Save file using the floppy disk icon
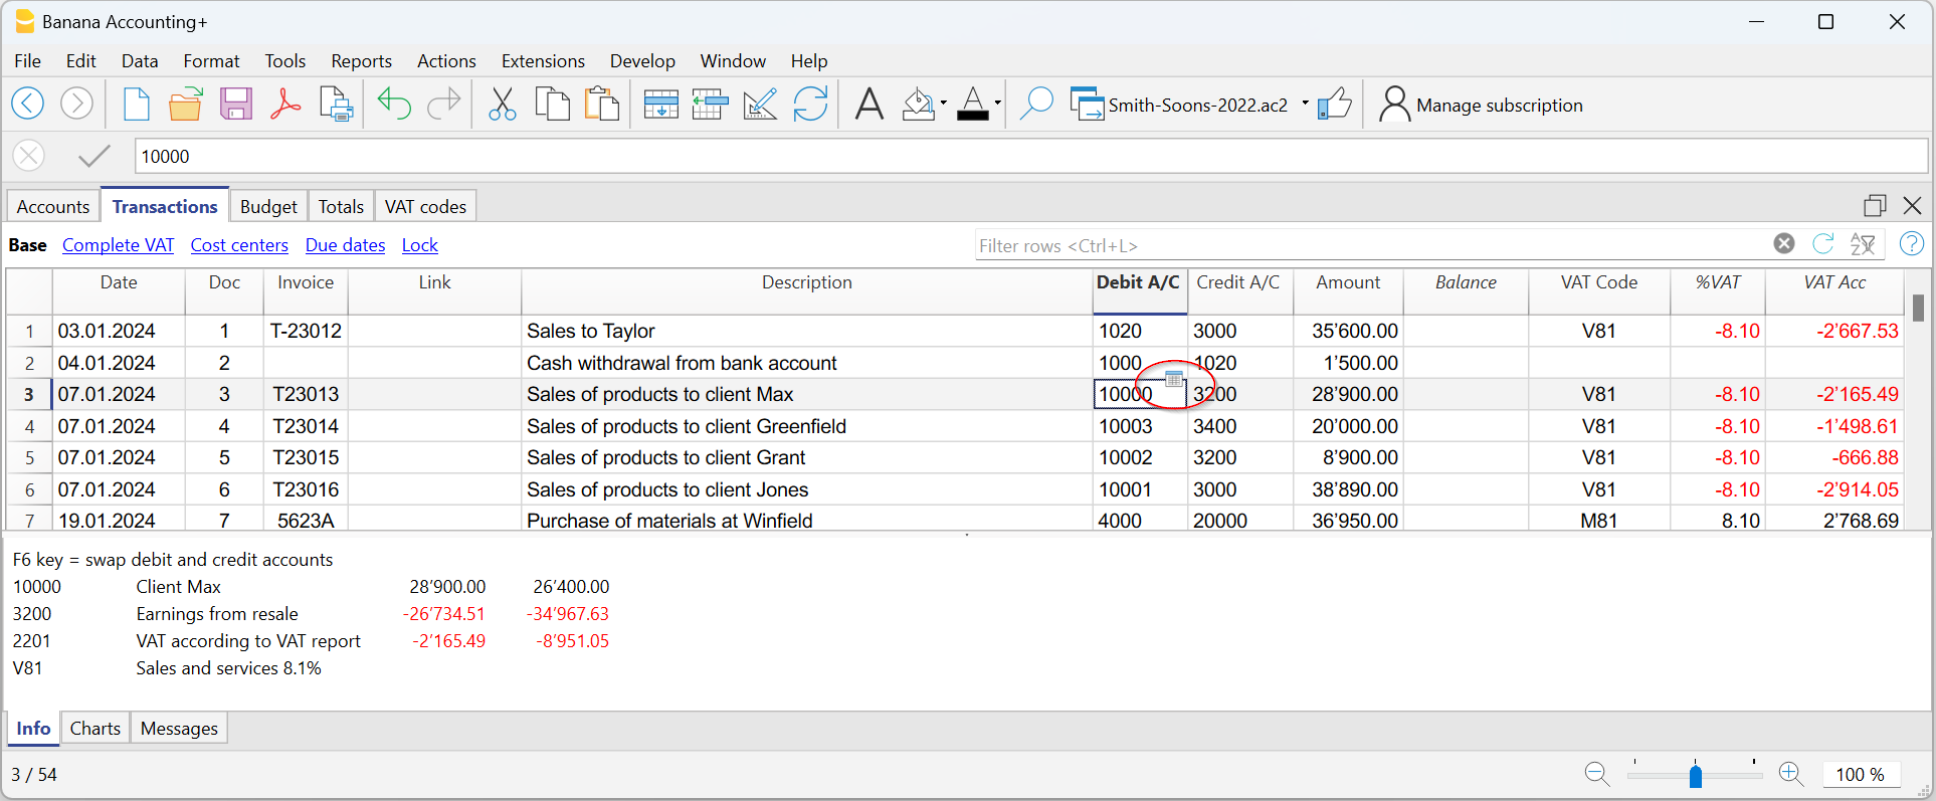 coord(236,103)
